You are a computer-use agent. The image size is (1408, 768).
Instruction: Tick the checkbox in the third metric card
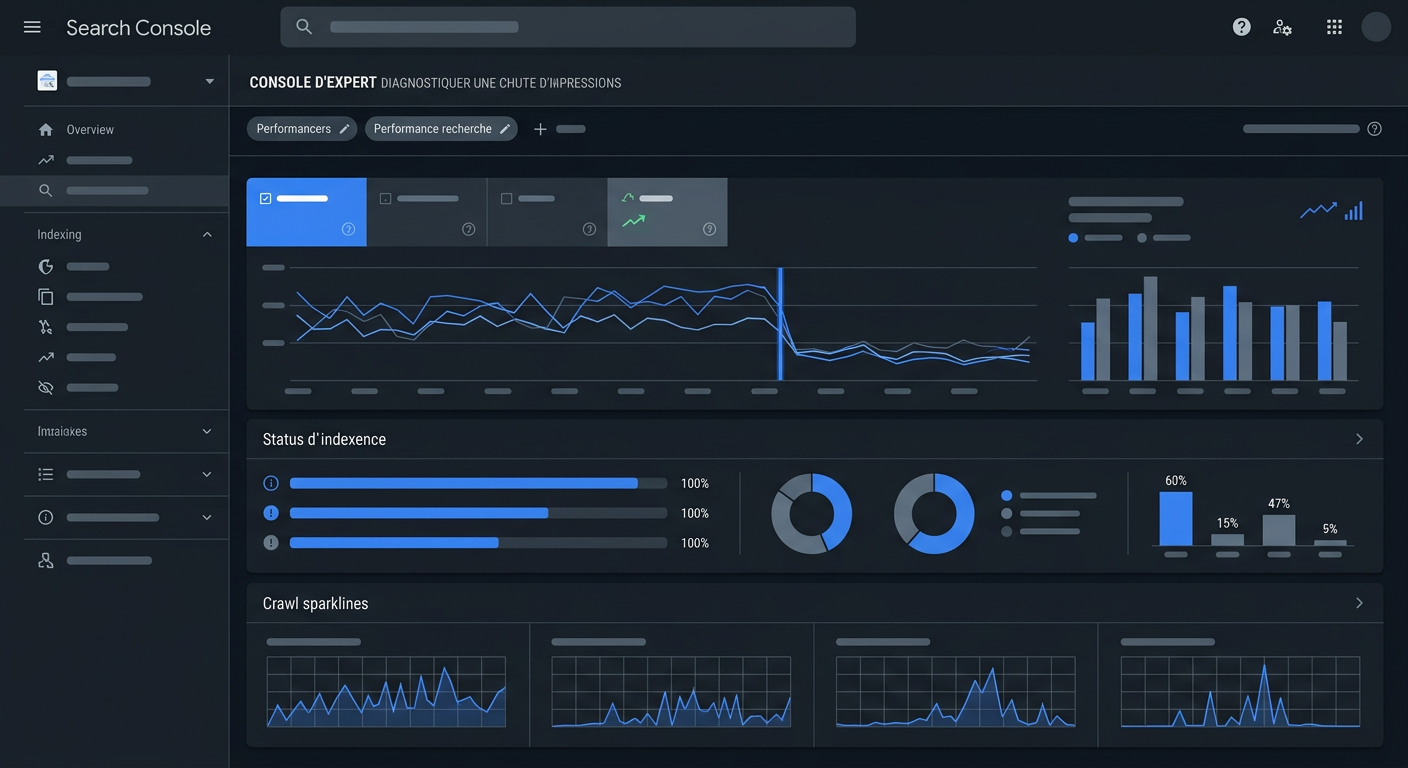tap(506, 199)
